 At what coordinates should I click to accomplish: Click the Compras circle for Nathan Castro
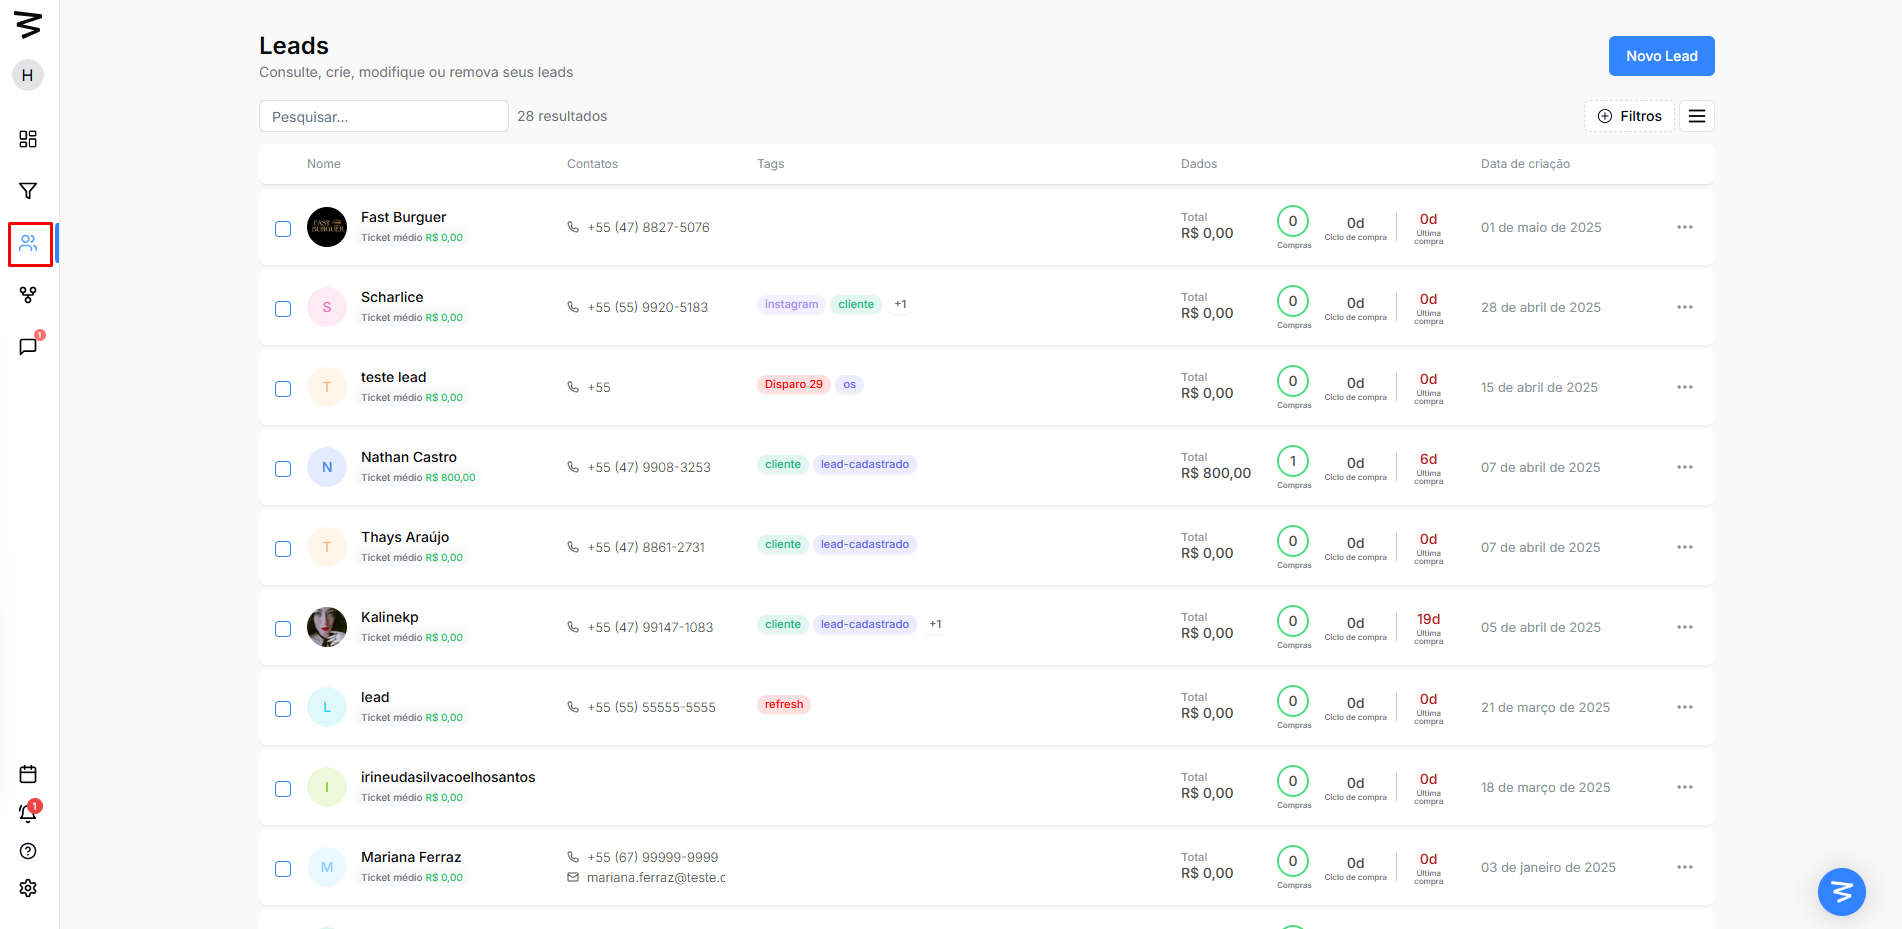(1293, 461)
